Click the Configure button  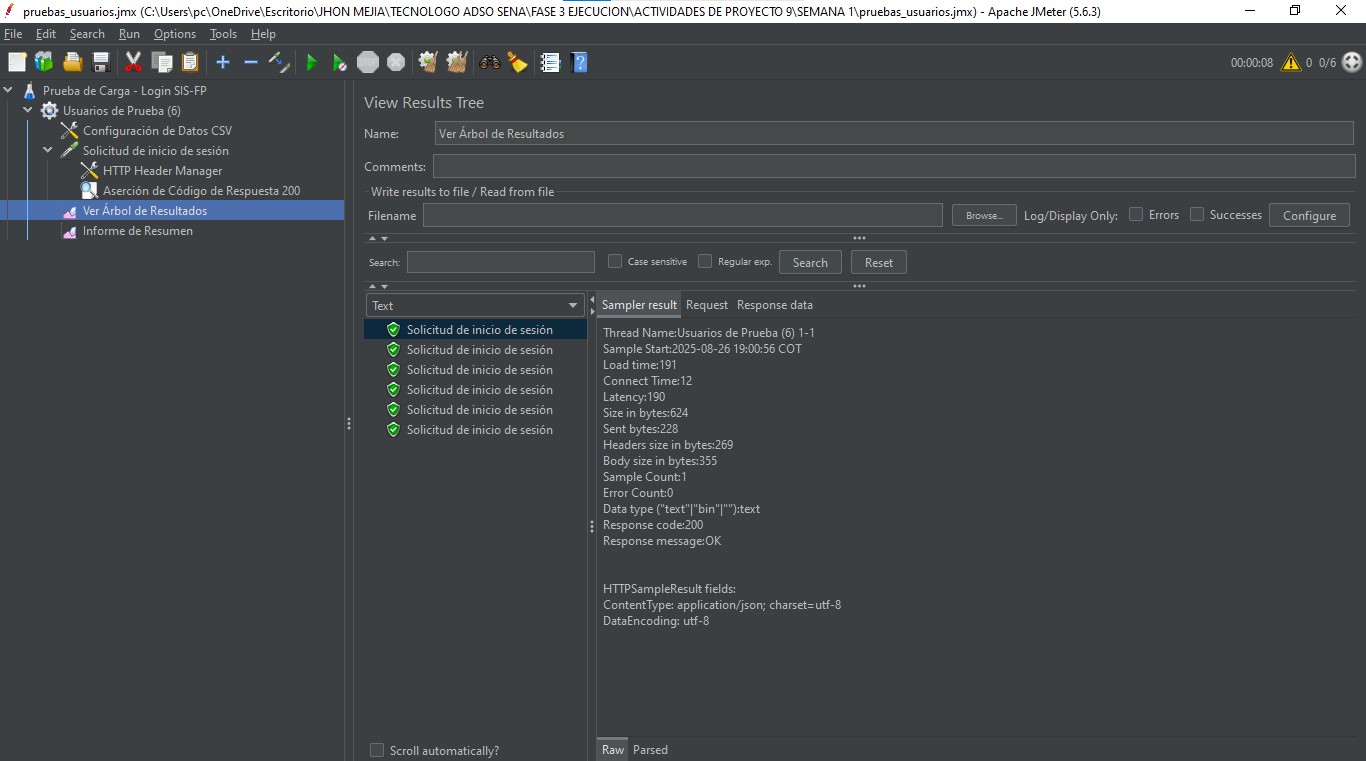point(1309,215)
